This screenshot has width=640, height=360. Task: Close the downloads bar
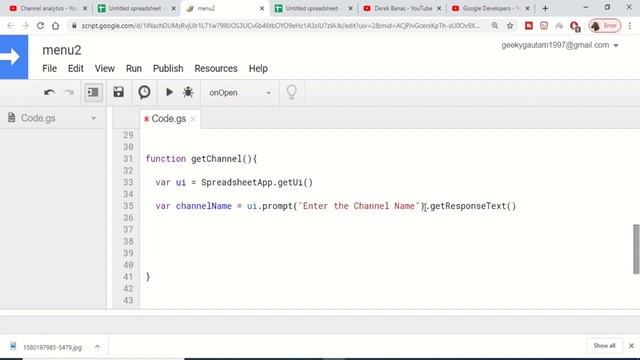pos(631,346)
